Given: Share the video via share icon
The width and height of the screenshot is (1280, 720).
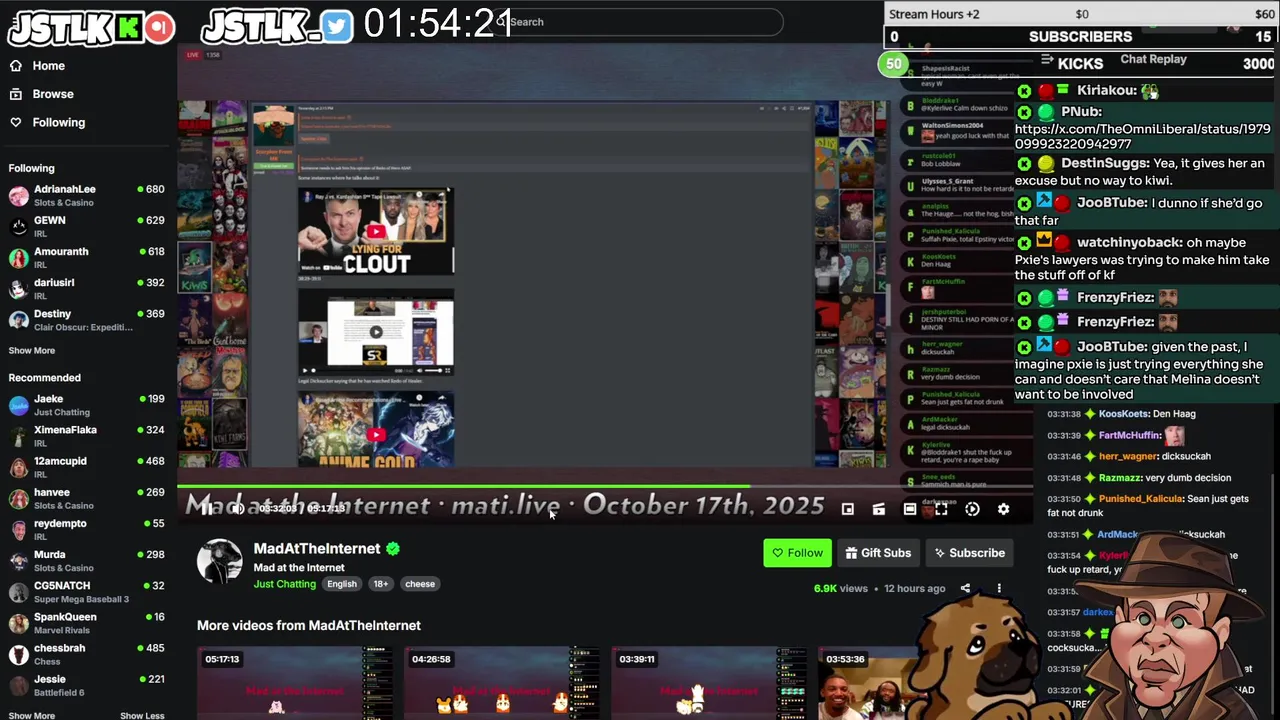Looking at the screenshot, I should 965,589.
